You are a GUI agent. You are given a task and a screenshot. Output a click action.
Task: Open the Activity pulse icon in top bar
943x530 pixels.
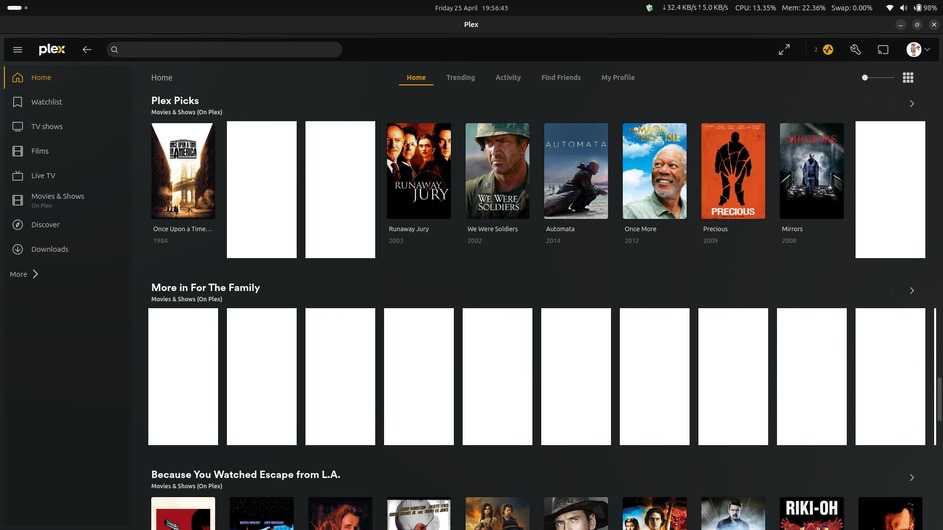tap(827, 50)
